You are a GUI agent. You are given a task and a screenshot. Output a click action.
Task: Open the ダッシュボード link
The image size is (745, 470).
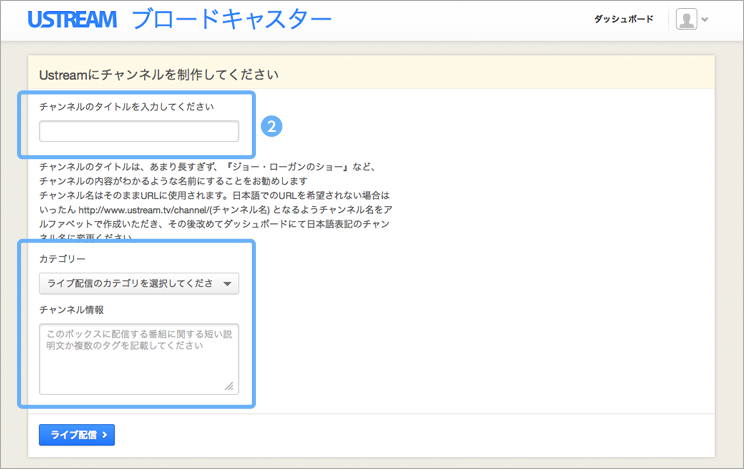[x=623, y=19]
